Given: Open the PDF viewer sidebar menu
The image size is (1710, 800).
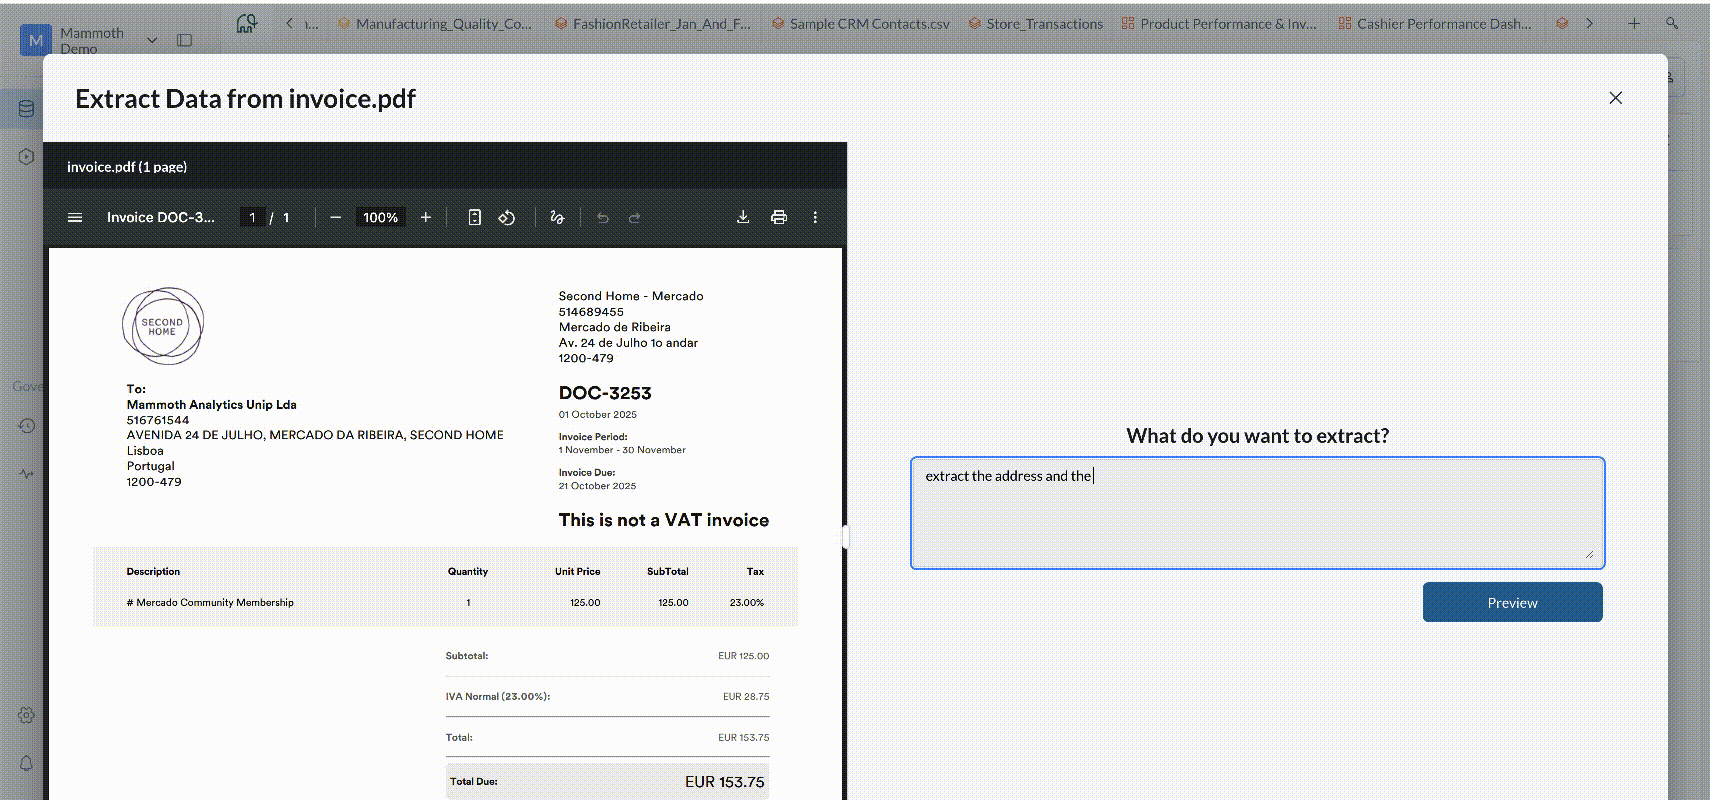Looking at the screenshot, I should (75, 217).
